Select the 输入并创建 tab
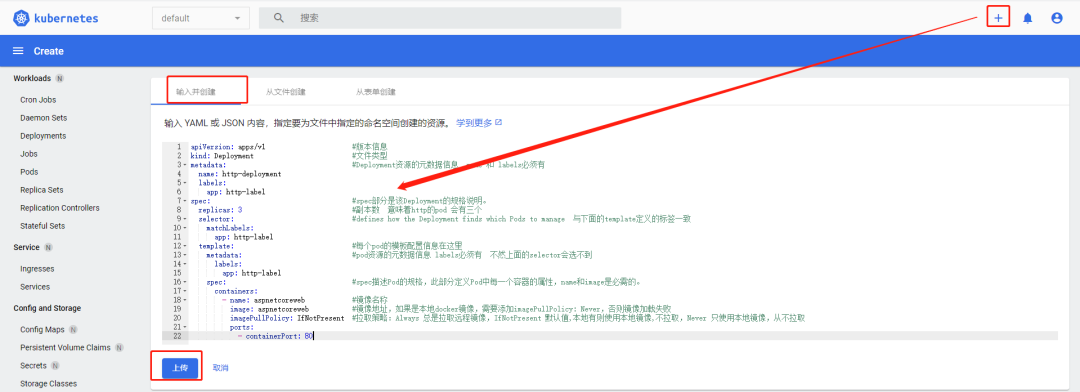 pyautogui.click(x=196, y=92)
